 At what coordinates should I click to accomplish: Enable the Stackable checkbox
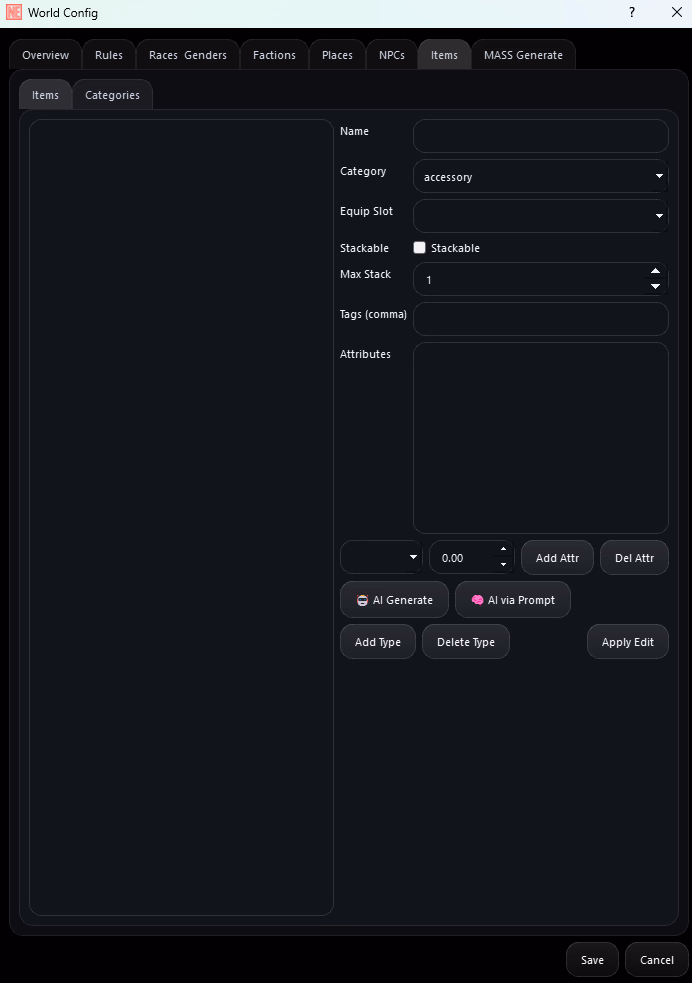pos(420,248)
